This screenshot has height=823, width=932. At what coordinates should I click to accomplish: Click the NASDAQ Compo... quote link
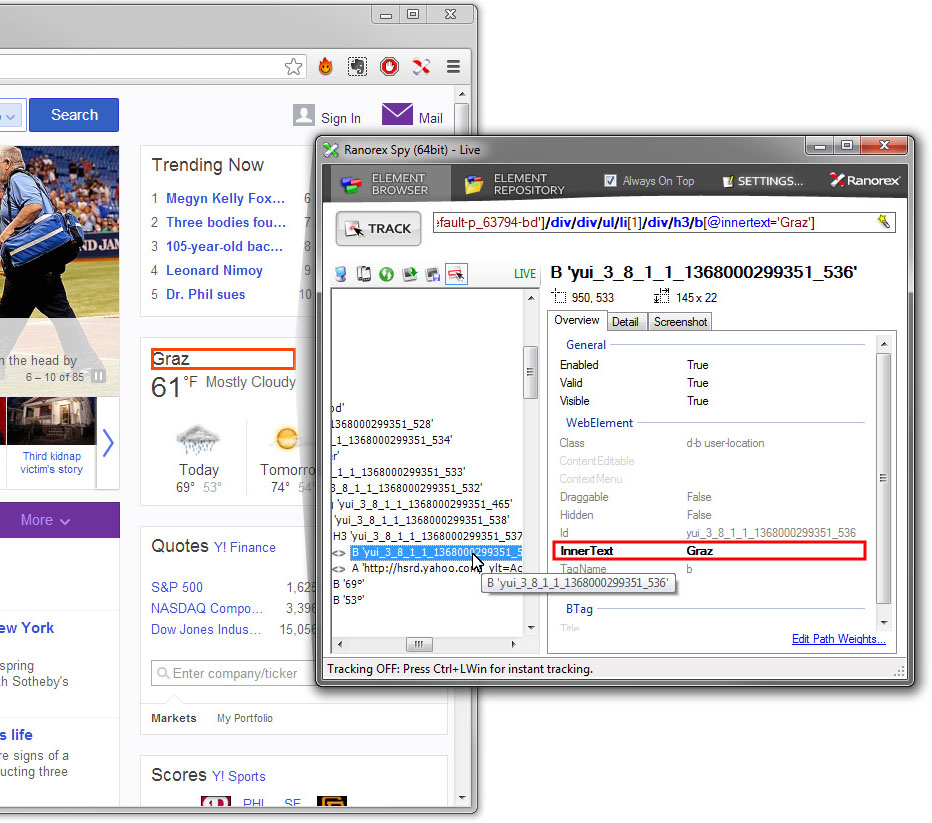[207, 608]
